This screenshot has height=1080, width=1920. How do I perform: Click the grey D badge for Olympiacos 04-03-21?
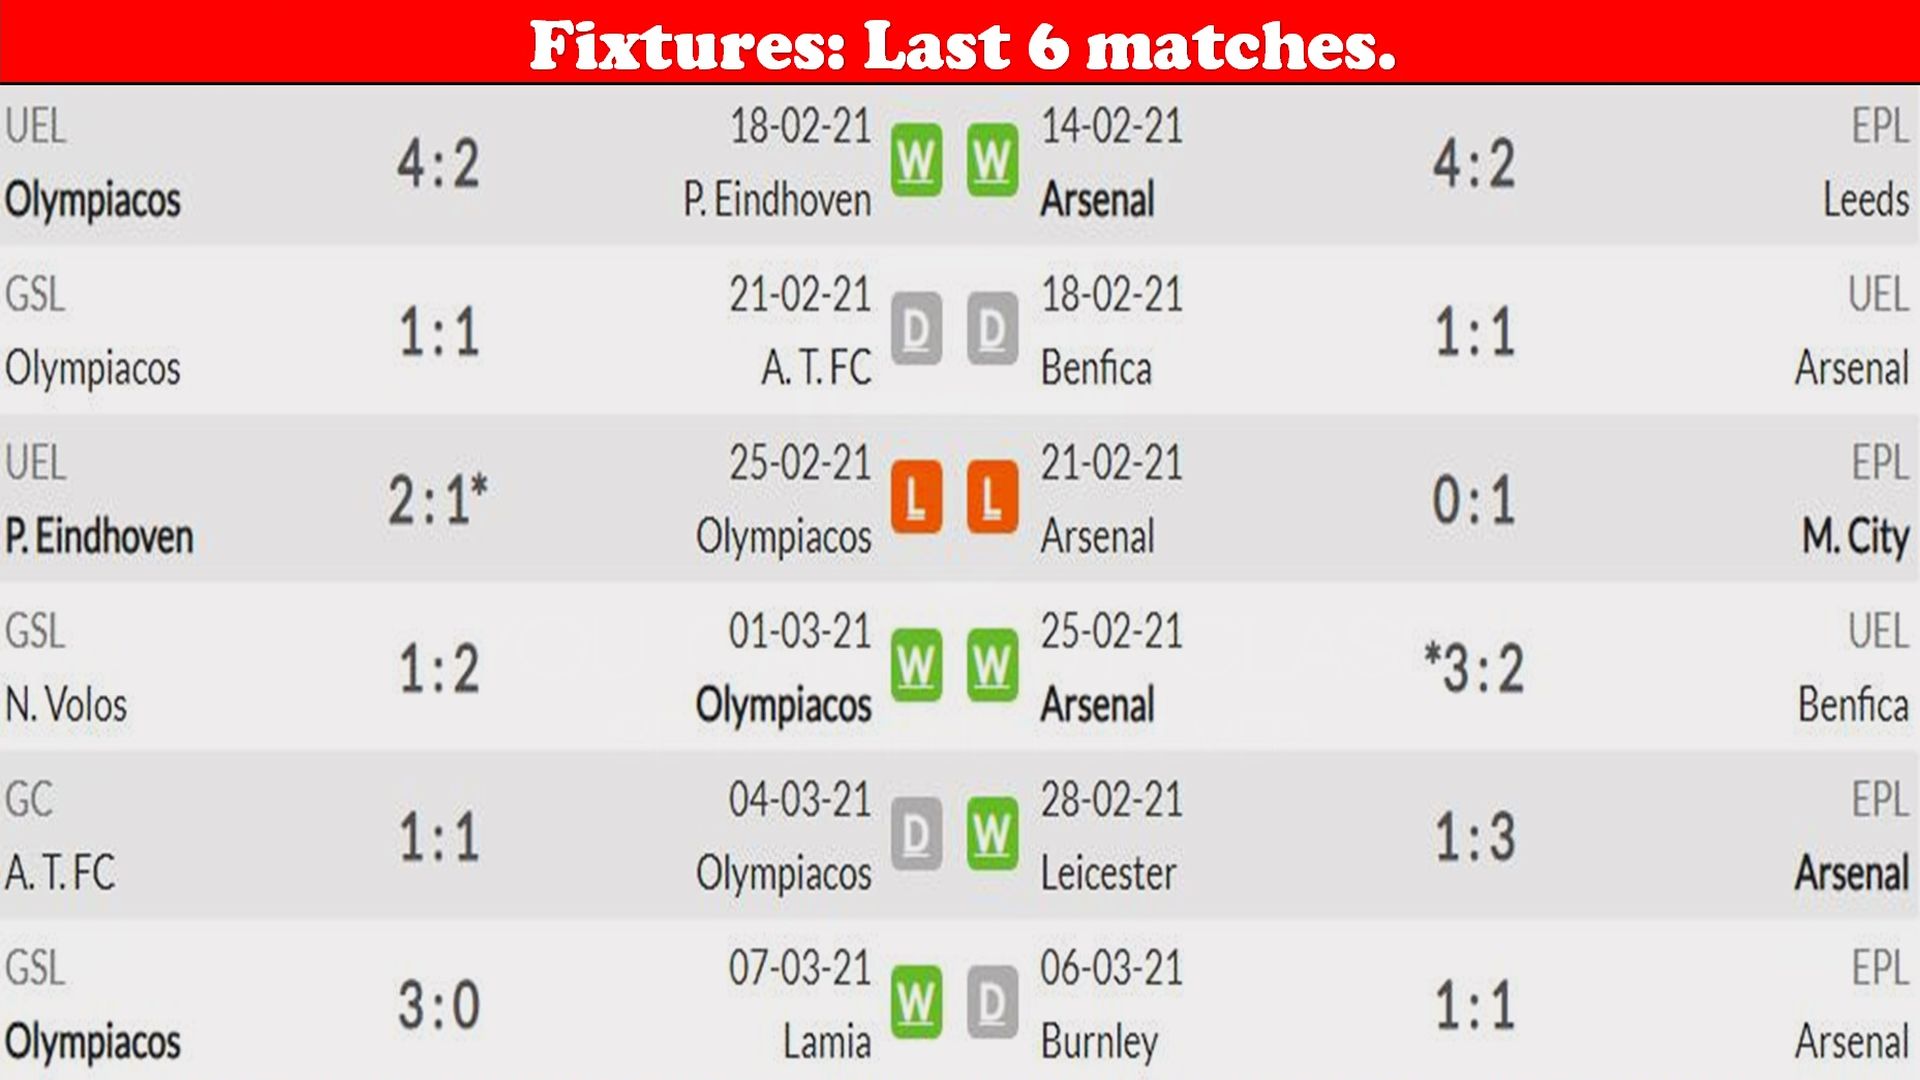pos(916,834)
